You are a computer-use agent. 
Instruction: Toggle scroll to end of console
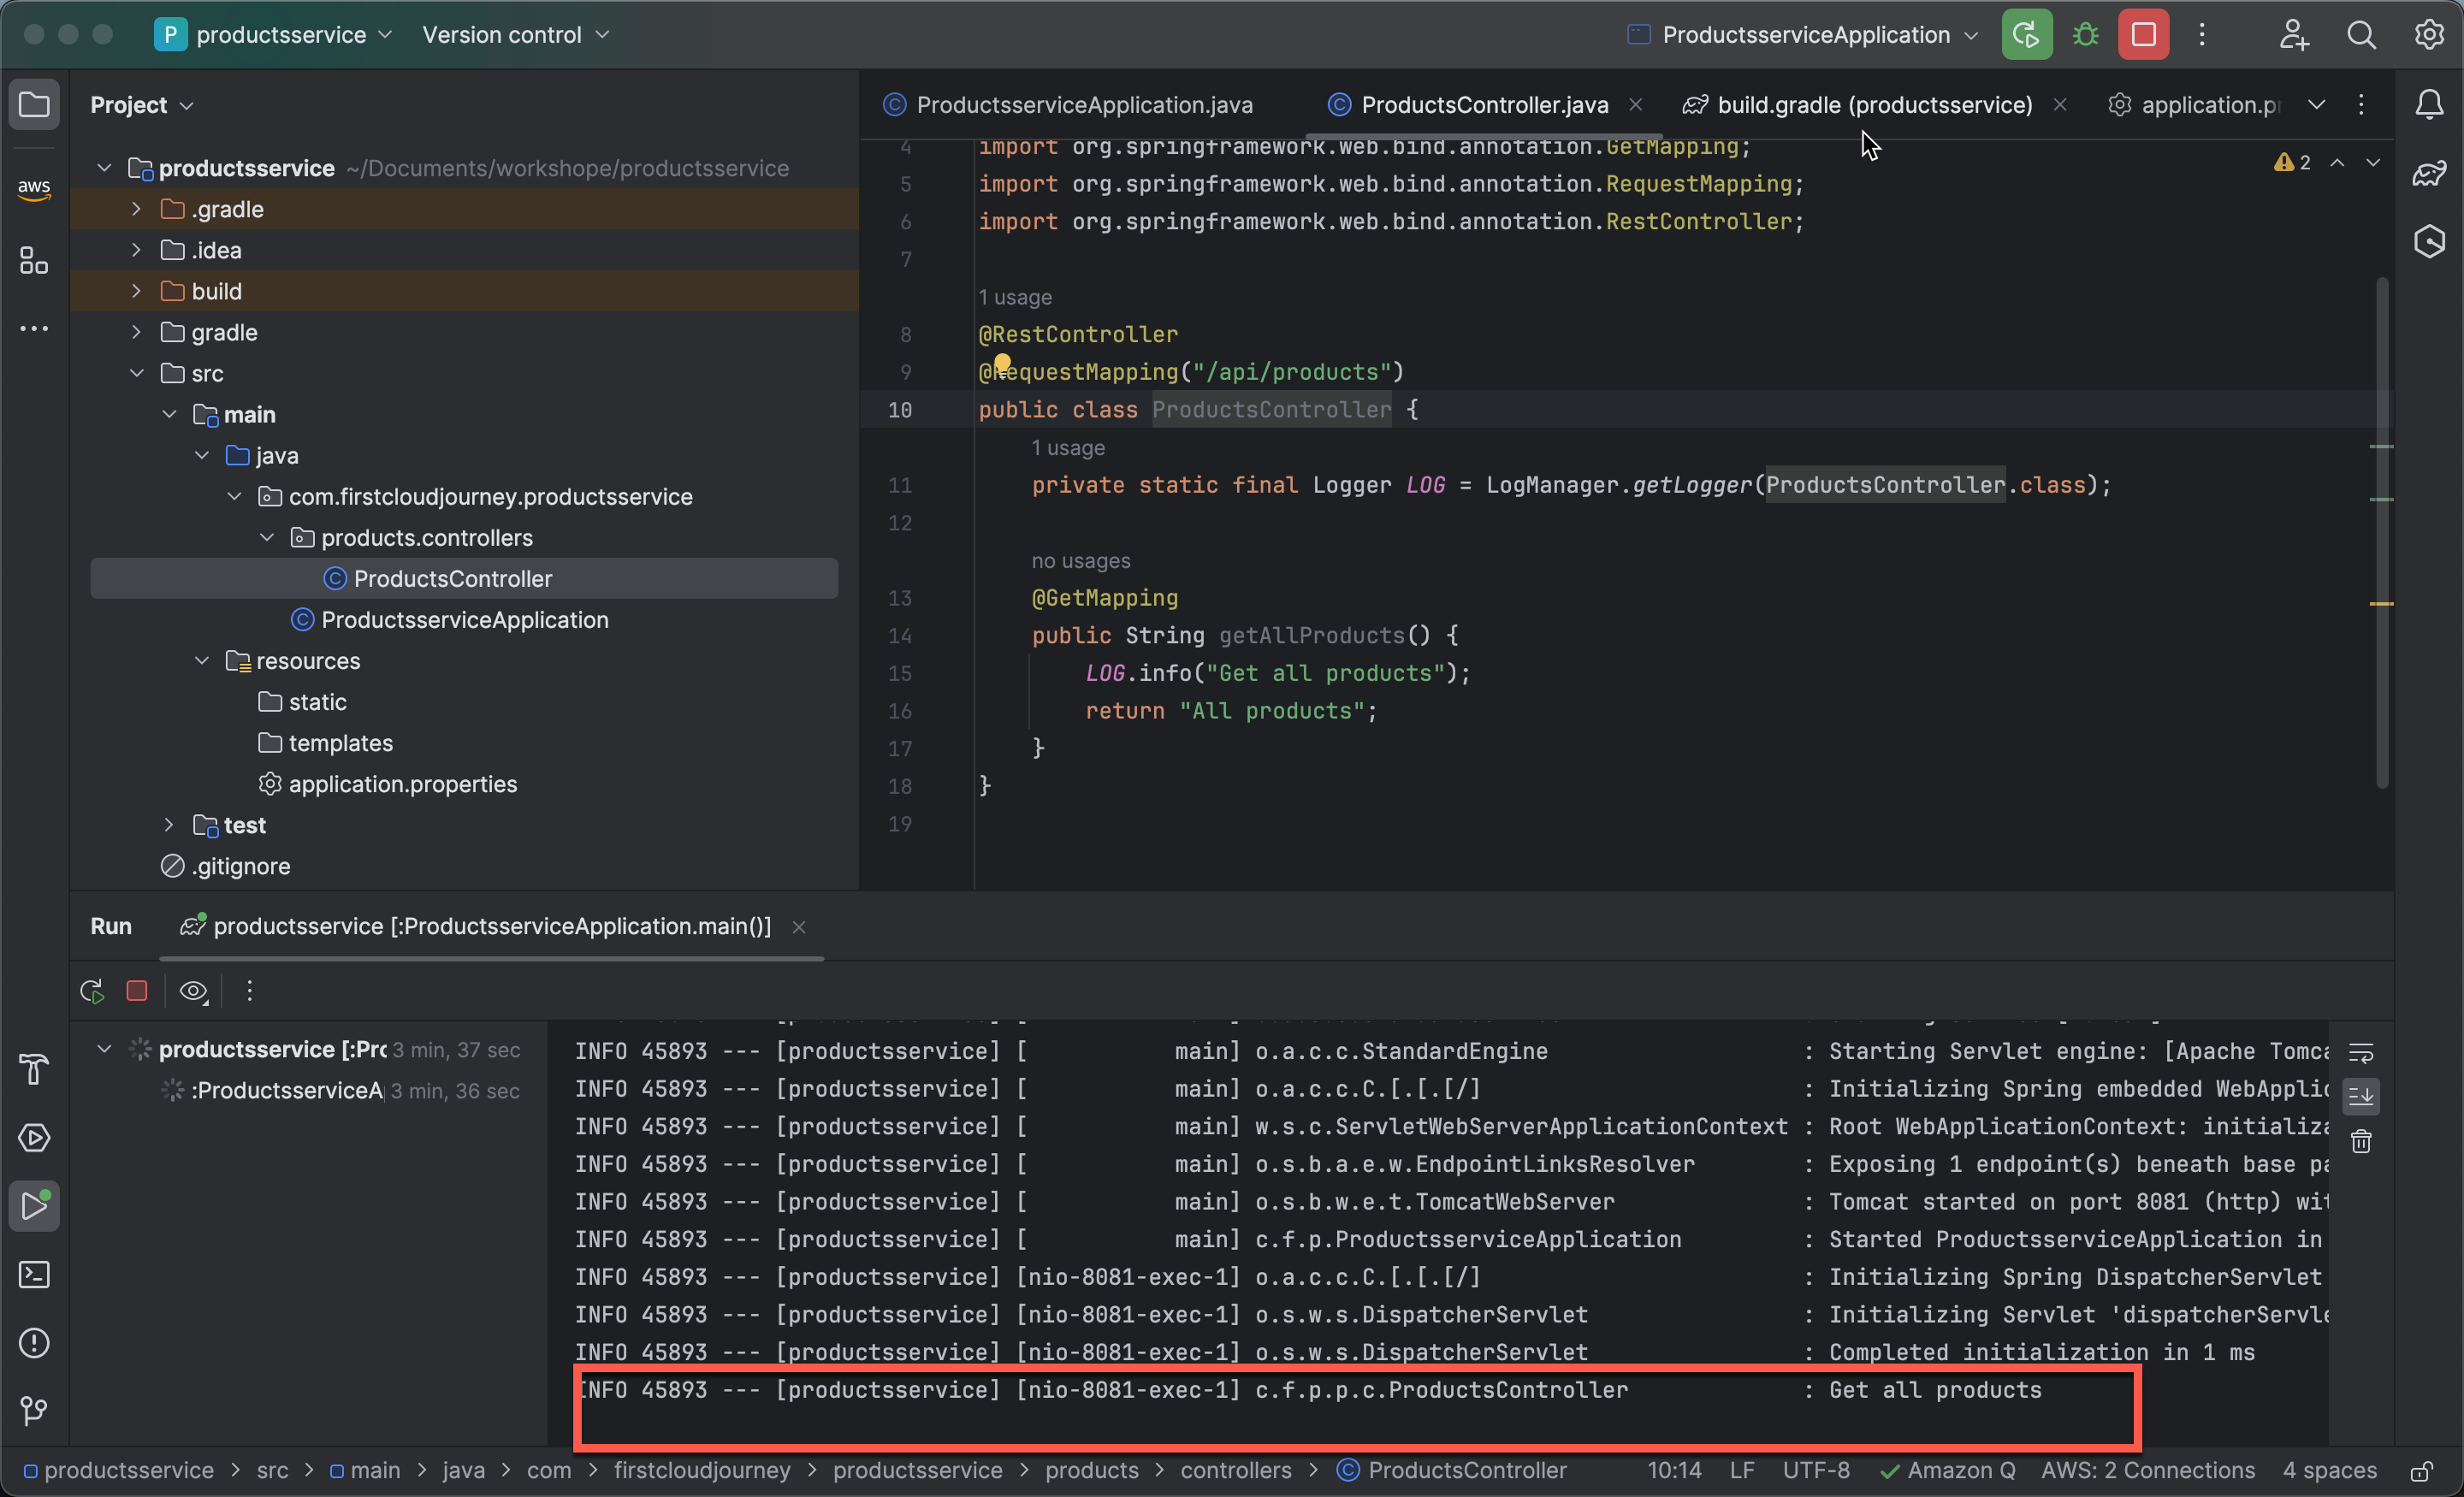coord(2360,1096)
